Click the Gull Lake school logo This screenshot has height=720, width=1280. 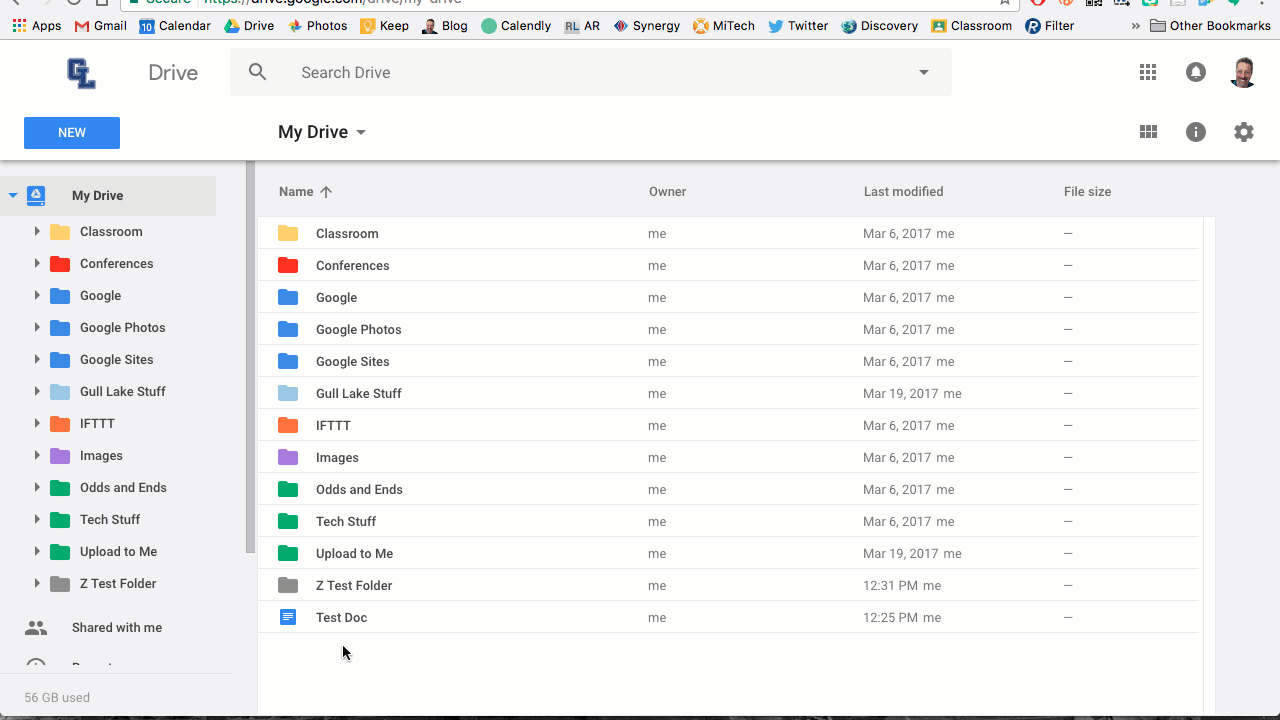coord(81,73)
